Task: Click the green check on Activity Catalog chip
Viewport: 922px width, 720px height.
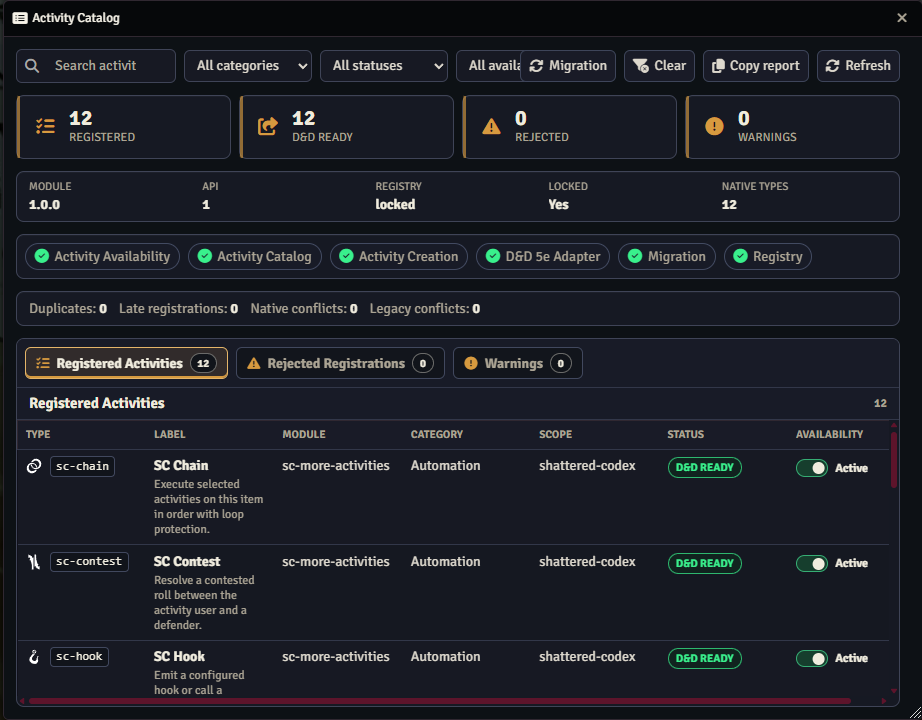Action: (205, 256)
